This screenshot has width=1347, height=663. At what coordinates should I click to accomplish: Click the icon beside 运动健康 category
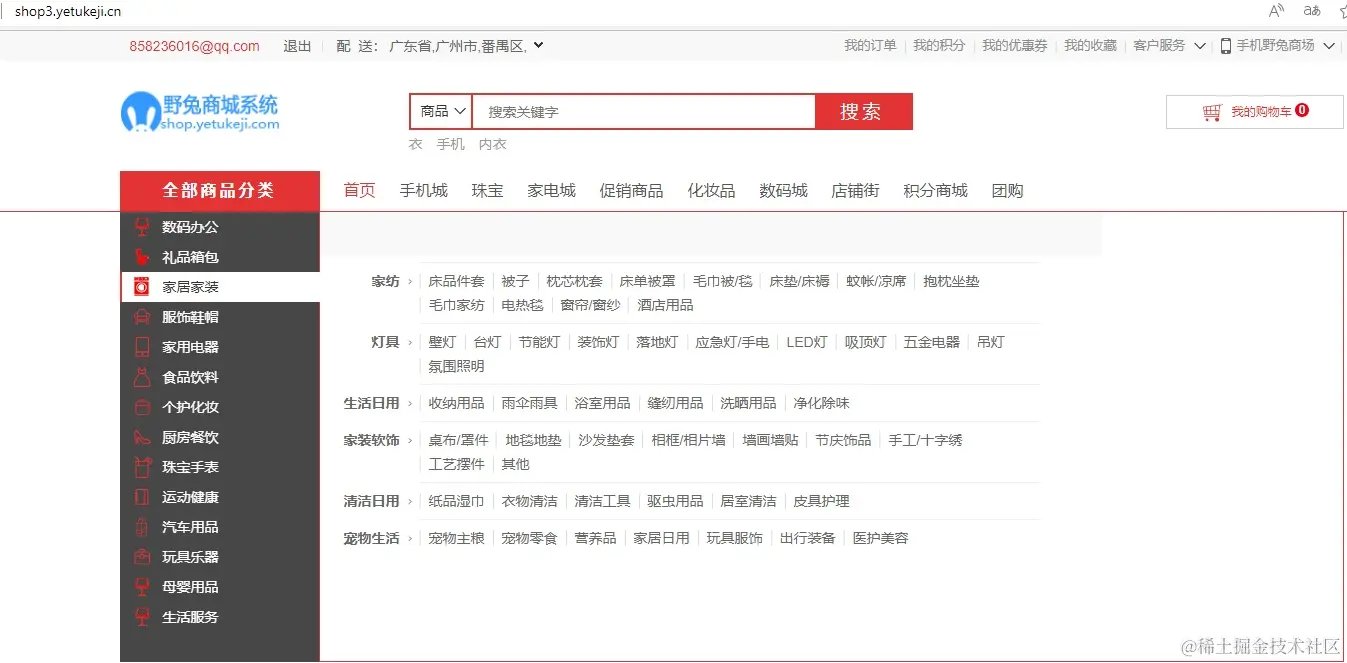[142, 497]
